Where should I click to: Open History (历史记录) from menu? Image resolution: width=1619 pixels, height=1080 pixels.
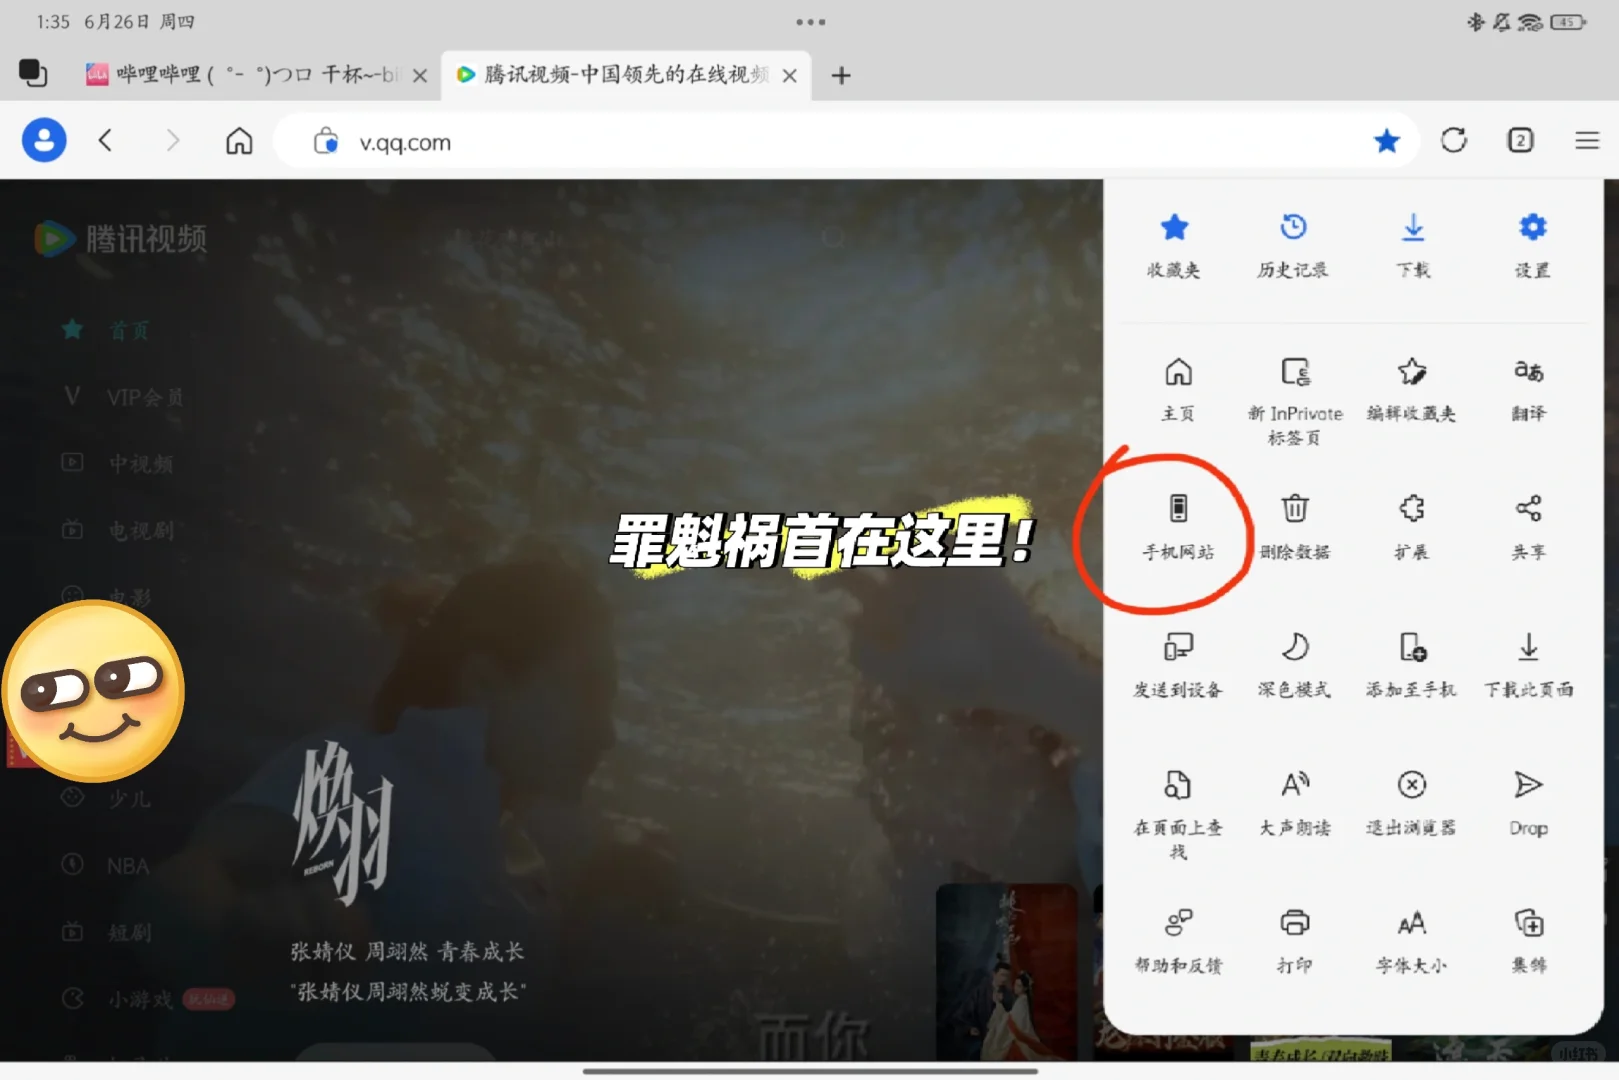pyautogui.click(x=1293, y=245)
